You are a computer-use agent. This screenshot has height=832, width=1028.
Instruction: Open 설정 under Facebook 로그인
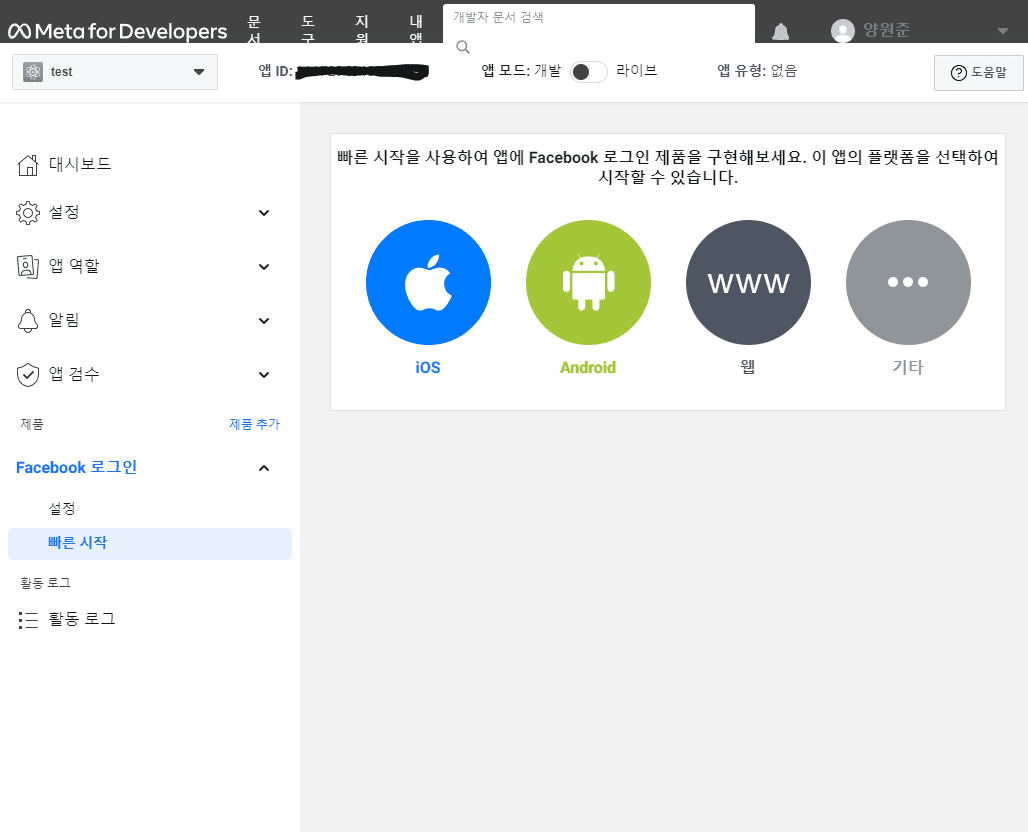[x=62, y=508]
